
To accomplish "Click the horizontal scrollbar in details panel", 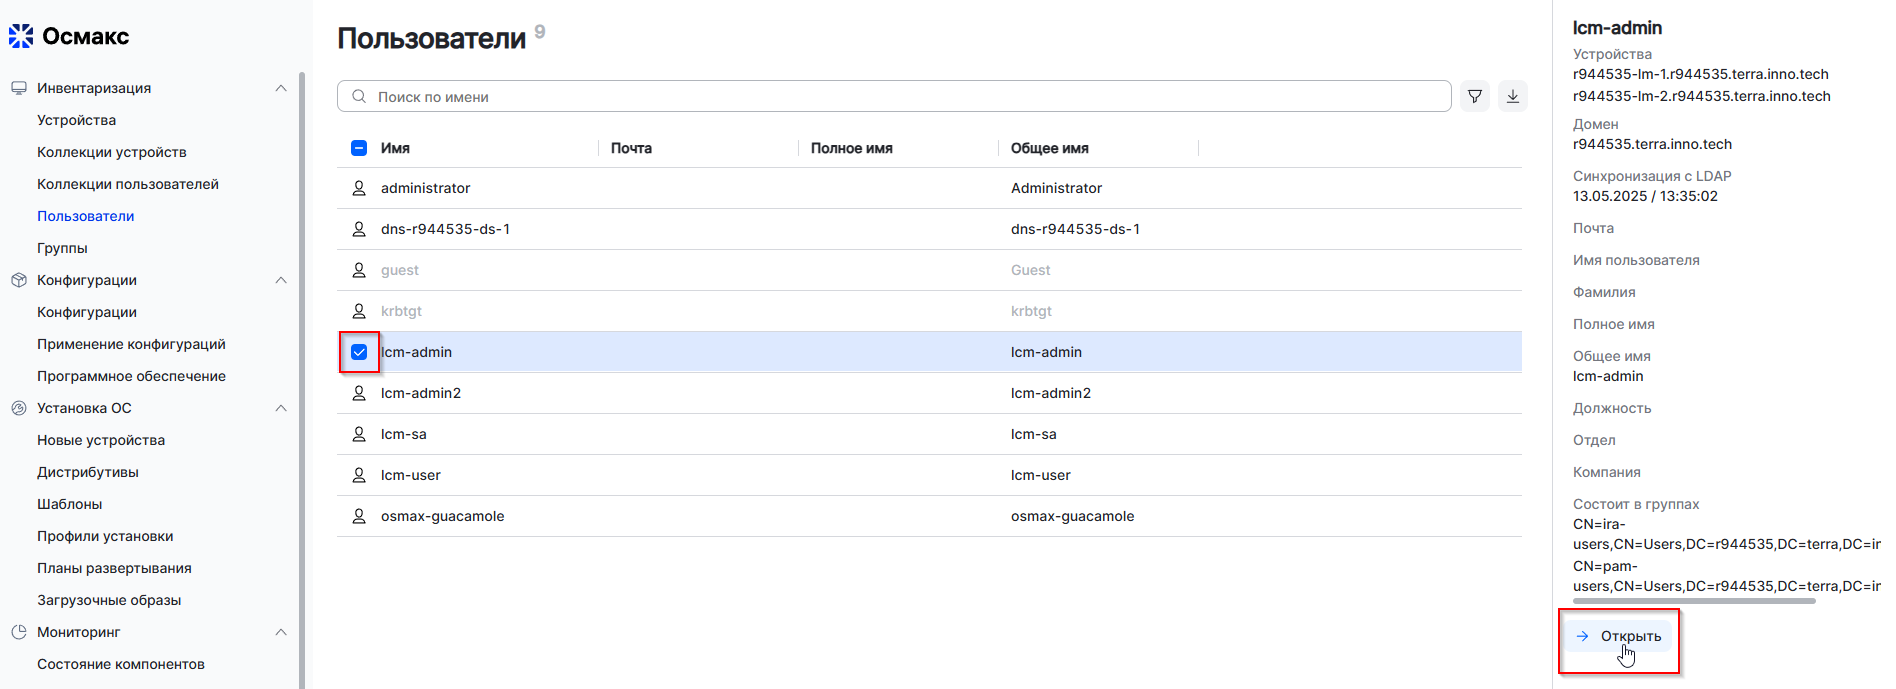I will 1693,601.
